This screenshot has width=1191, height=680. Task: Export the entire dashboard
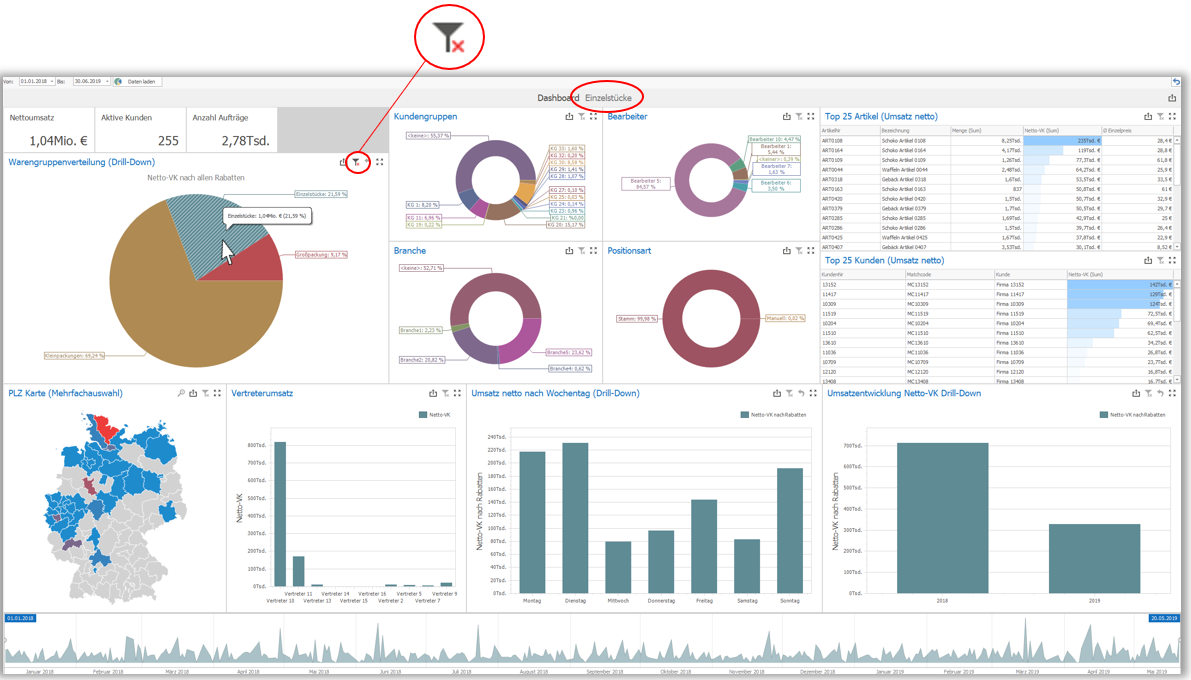1172,97
